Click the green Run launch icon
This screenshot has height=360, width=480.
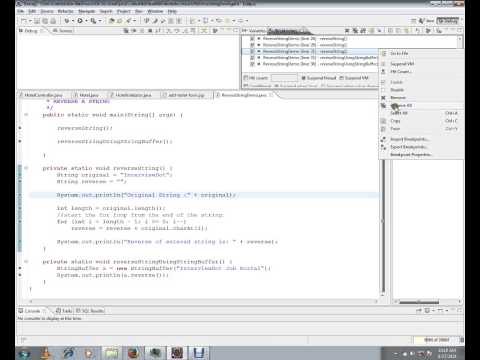click(x=80, y=21)
